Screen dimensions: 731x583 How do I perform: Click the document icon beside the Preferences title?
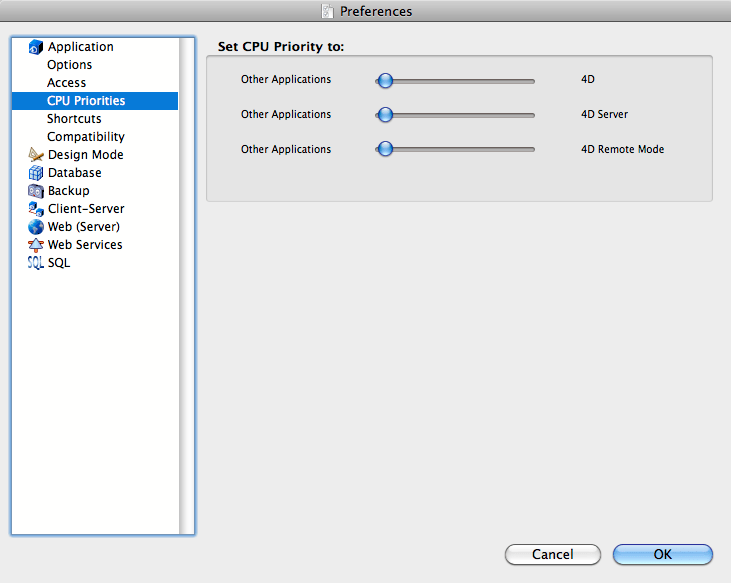(x=328, y=11)
